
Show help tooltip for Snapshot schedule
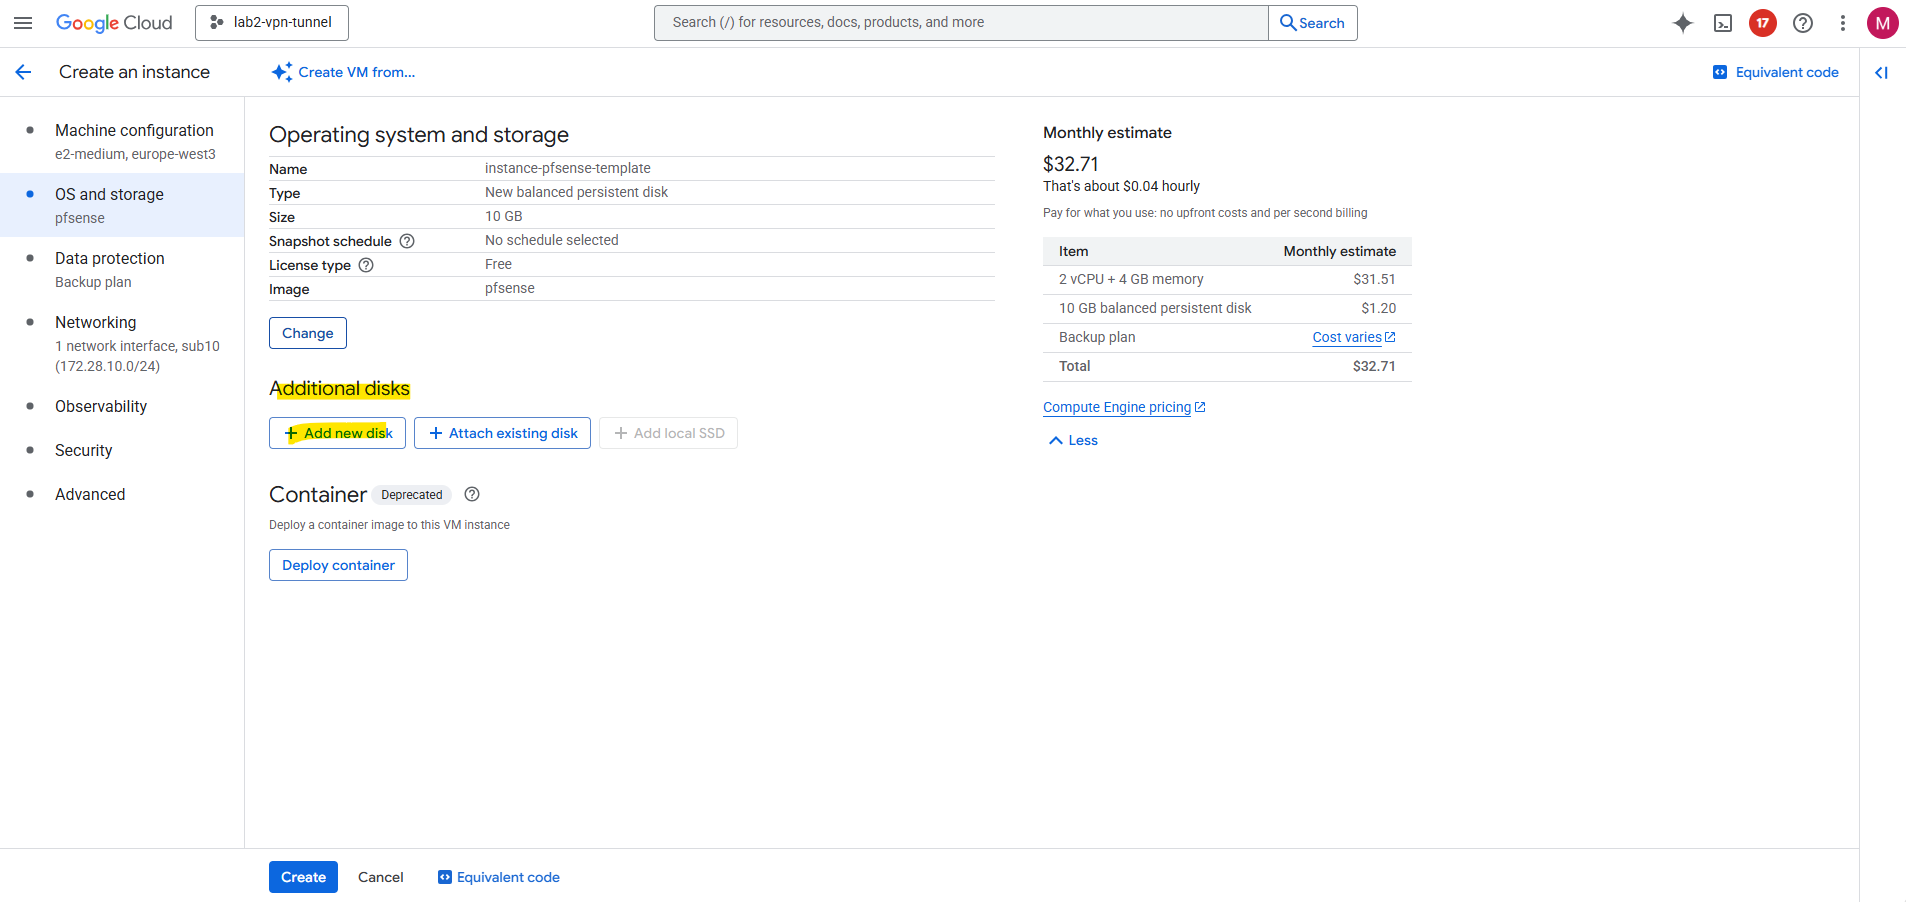(407, 241)
